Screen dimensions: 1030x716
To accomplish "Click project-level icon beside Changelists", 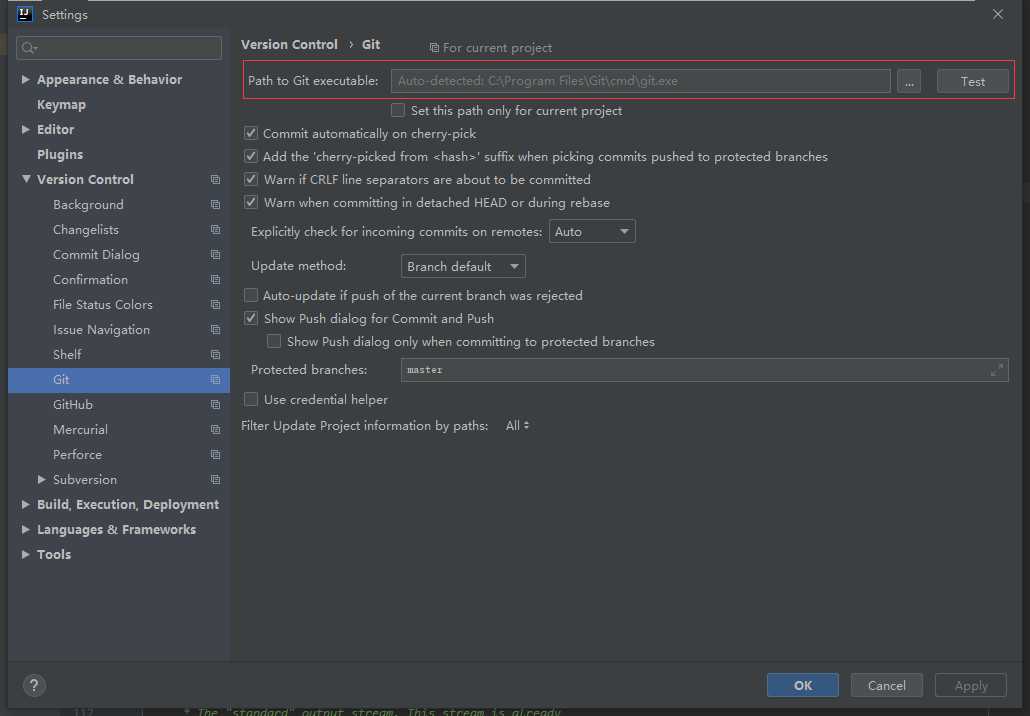I will 215,229.
